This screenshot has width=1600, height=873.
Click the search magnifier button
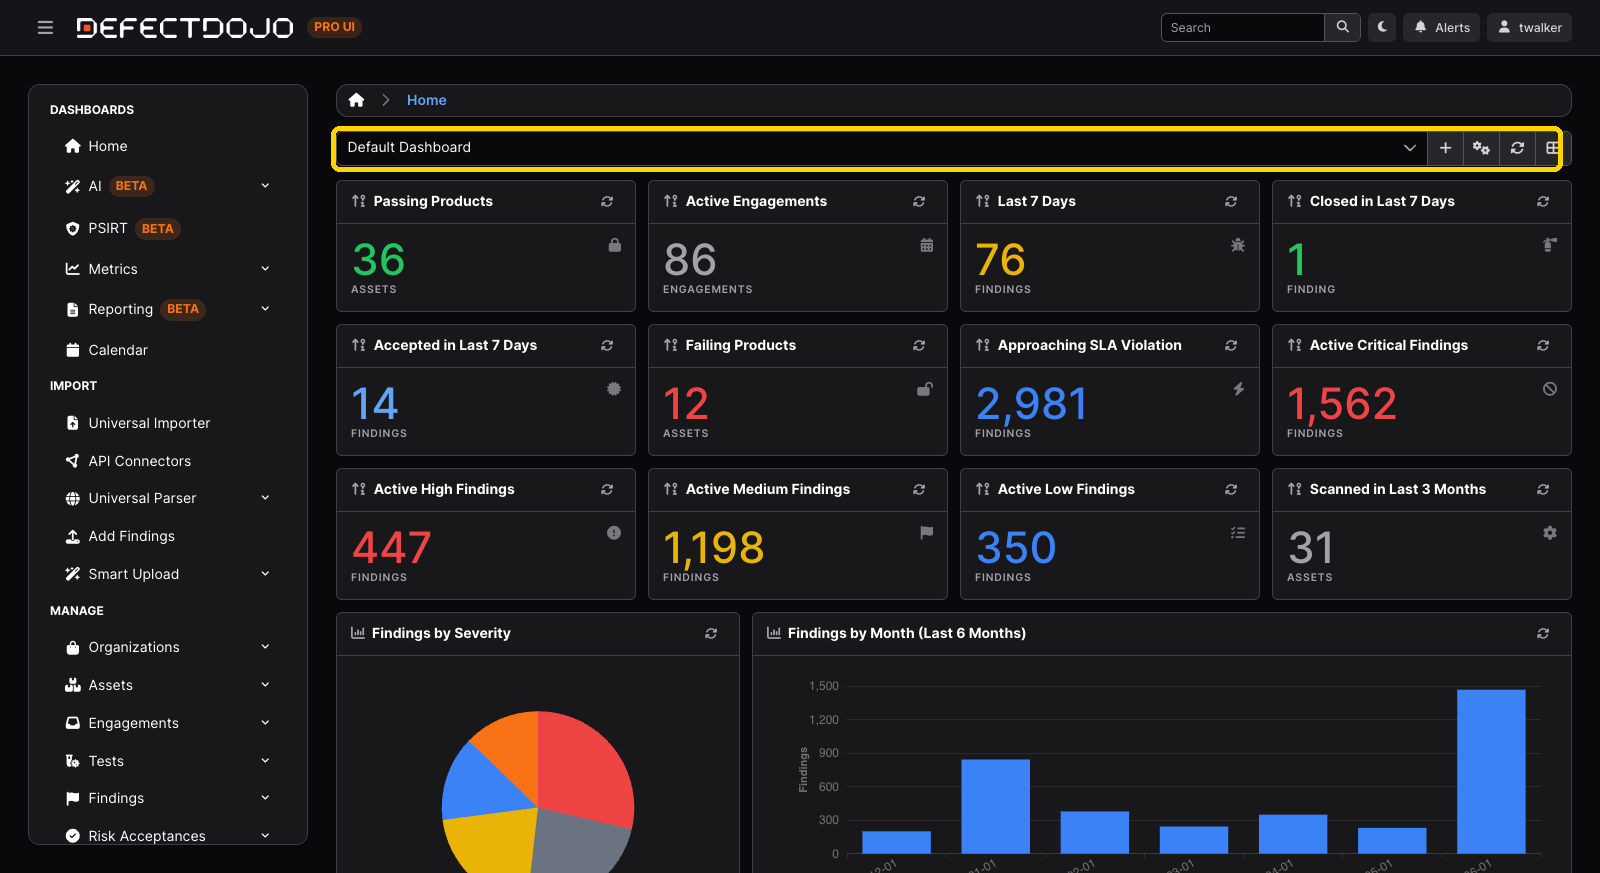[1343, 27]
